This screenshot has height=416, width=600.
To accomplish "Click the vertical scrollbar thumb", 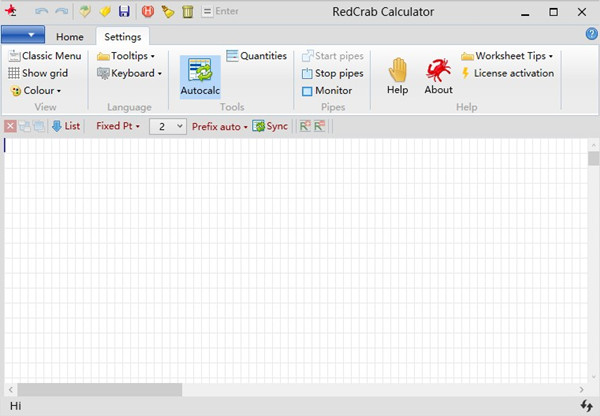I will [593, 158].
